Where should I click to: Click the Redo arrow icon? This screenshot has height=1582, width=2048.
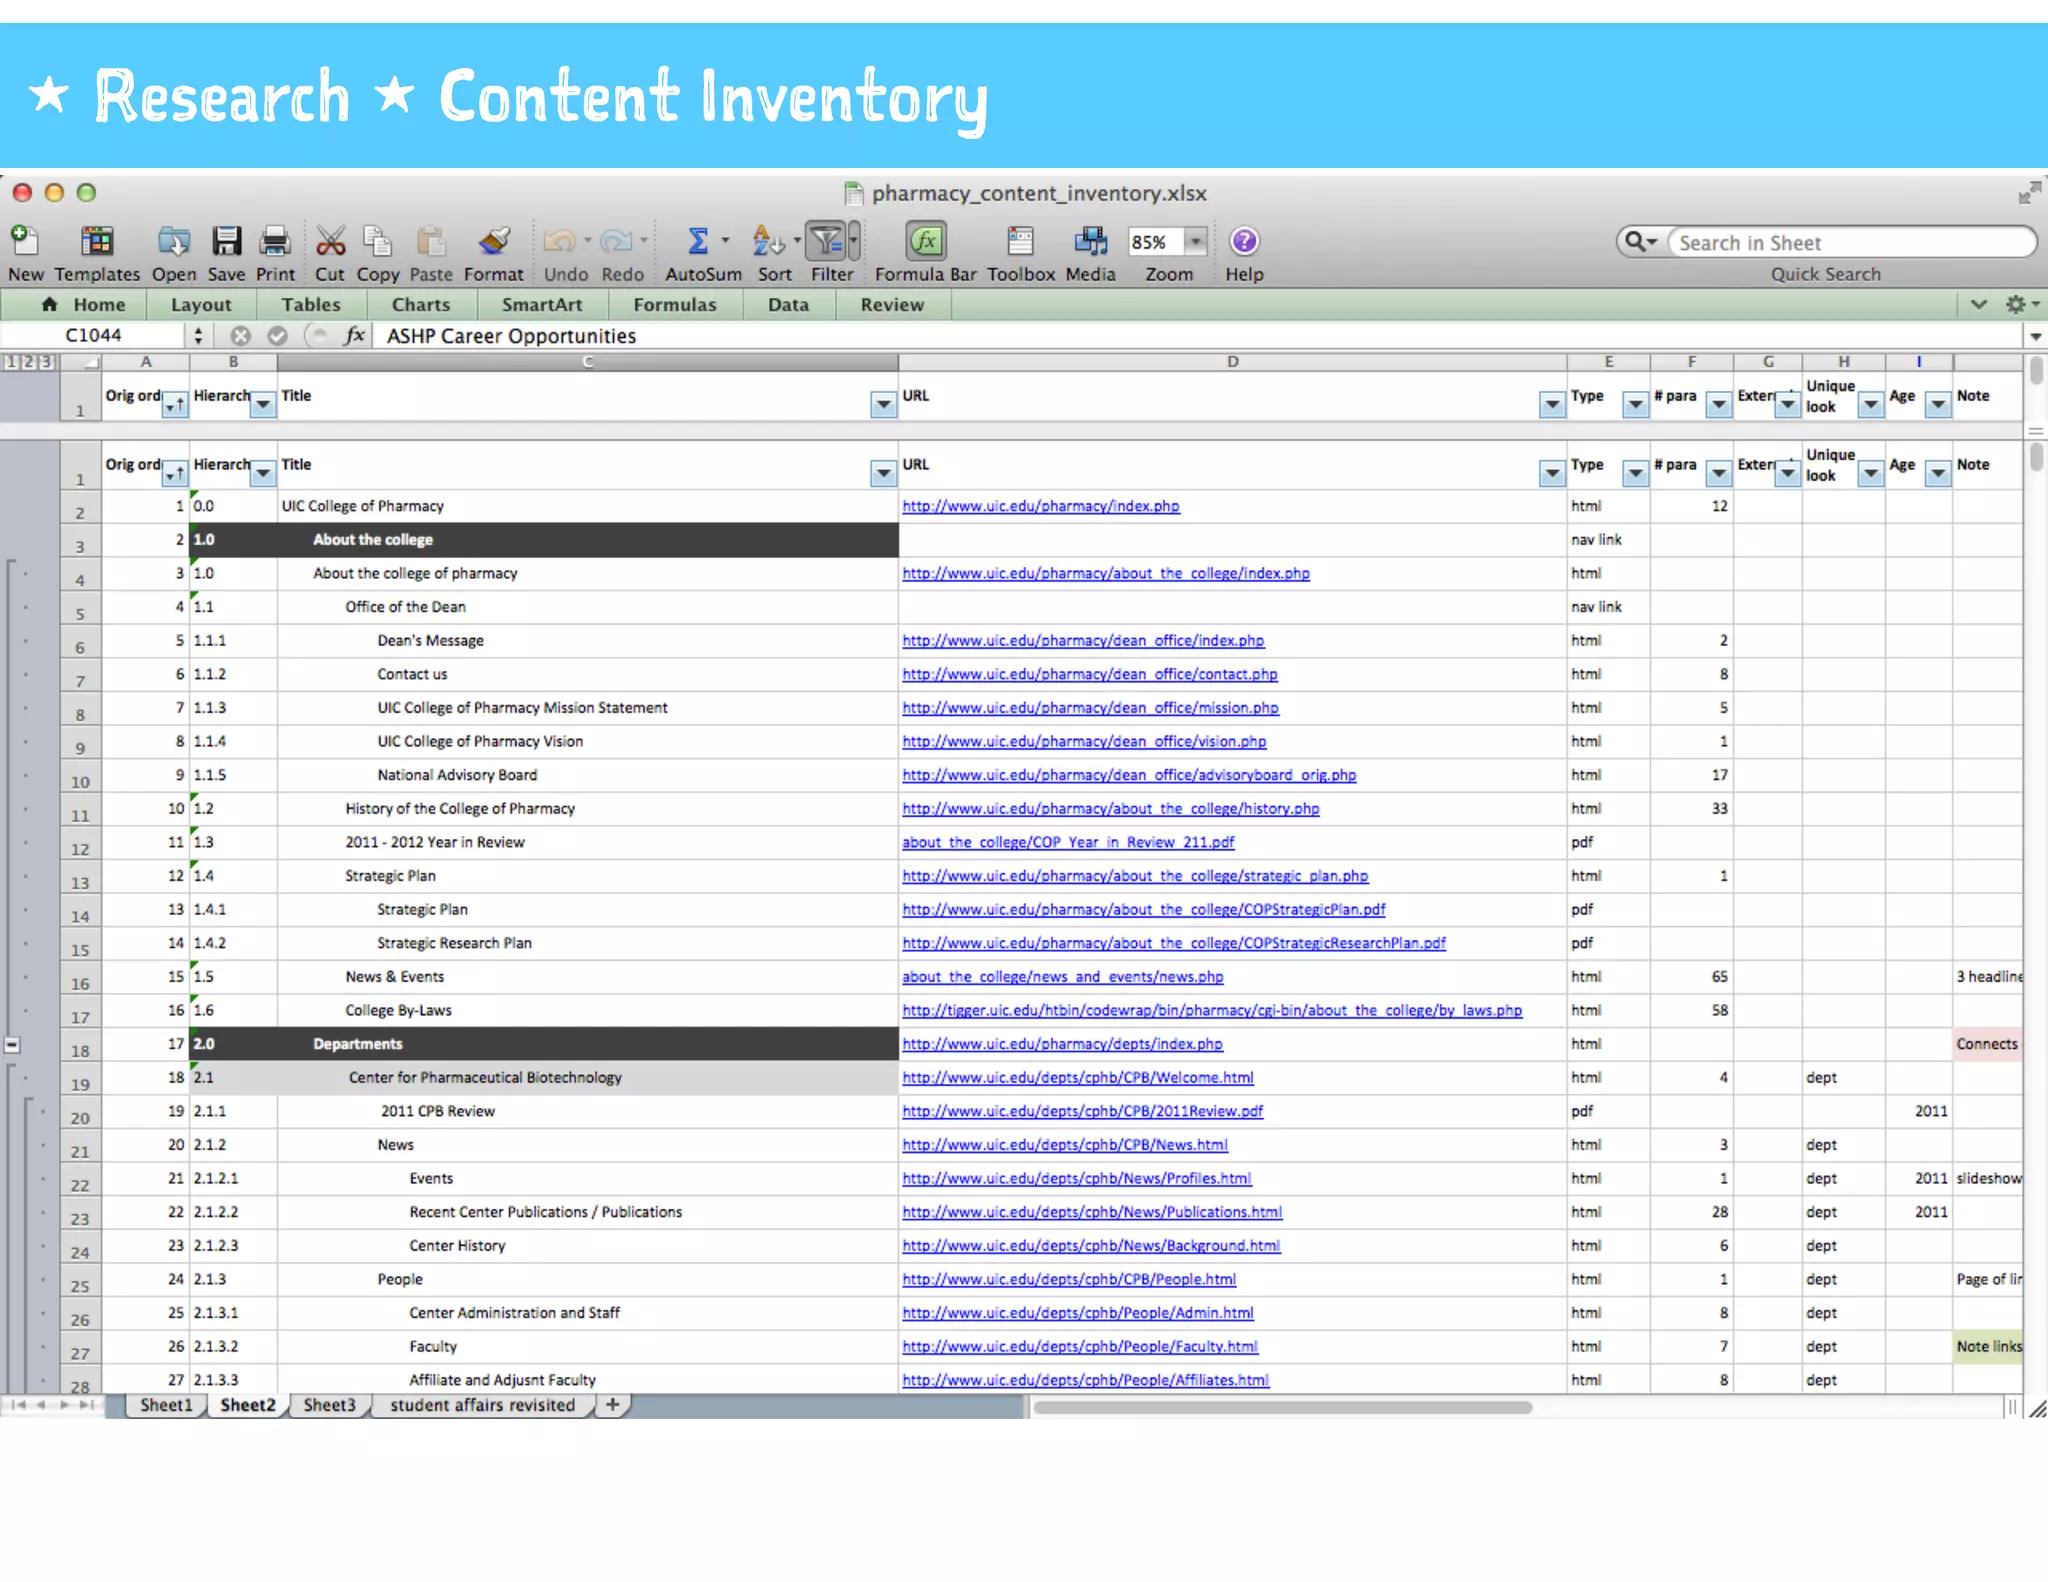[616, 241]
